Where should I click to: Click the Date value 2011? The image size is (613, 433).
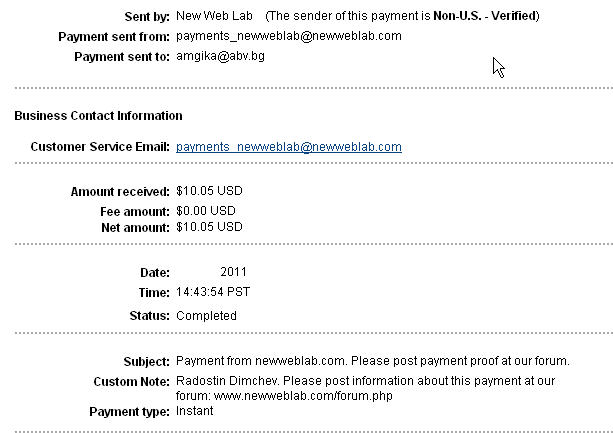point(233,272)
